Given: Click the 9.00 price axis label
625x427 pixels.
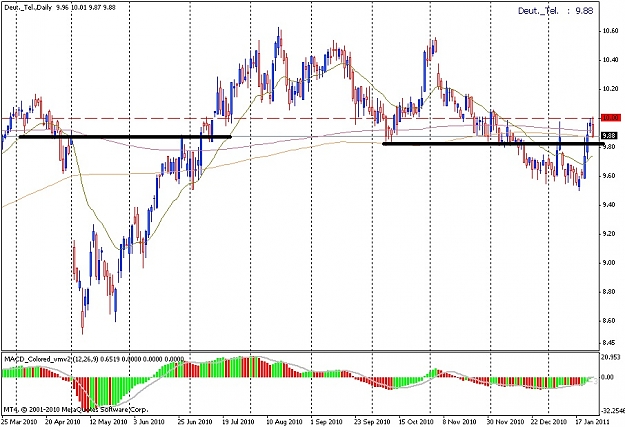Looking at the screenshot, I should point(611,263).
